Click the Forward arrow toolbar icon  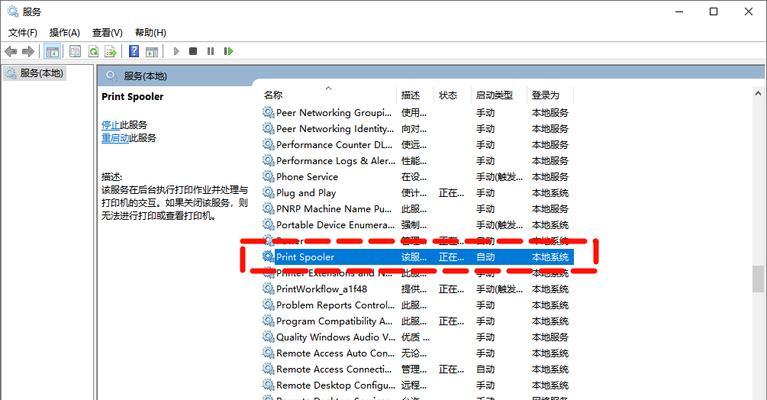pyautogui.click(x=28, y=51)
